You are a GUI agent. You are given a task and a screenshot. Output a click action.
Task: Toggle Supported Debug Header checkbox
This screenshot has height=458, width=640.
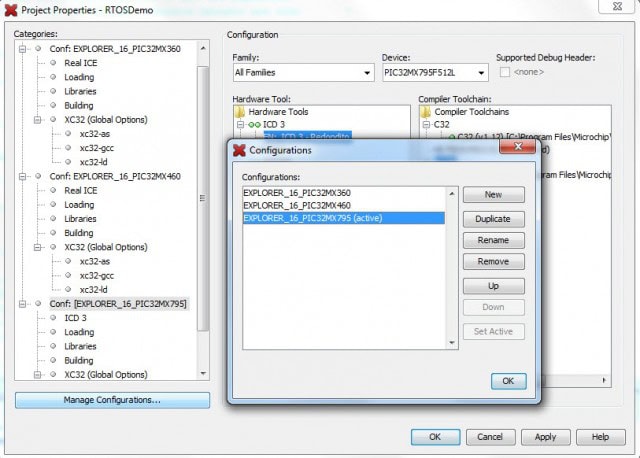pyautogui.click(x=505, y=72)
